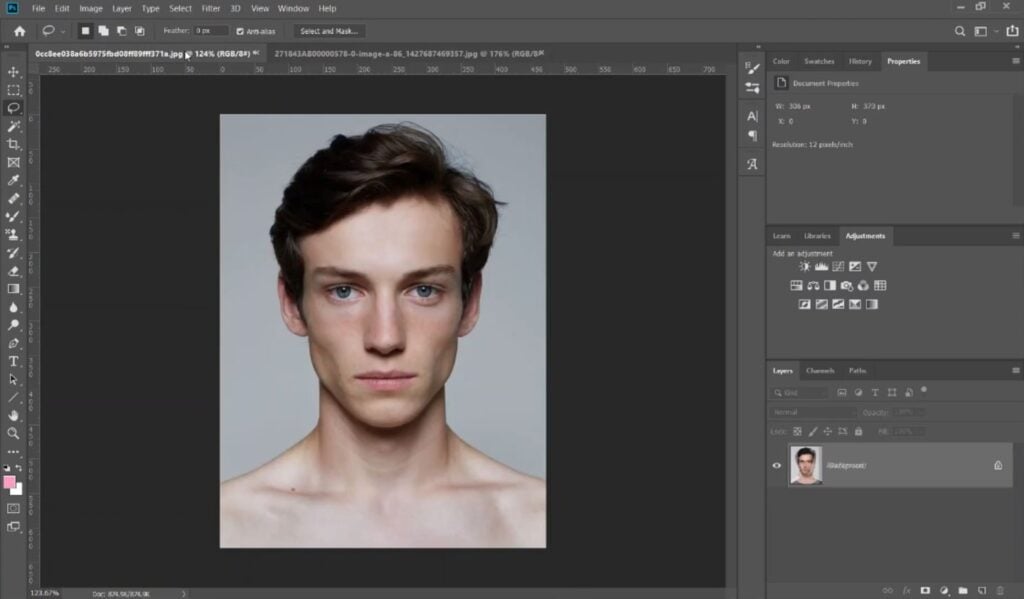Choose Subtract from selection mode
The image size is (1024, 599).
tap(121, 31)
